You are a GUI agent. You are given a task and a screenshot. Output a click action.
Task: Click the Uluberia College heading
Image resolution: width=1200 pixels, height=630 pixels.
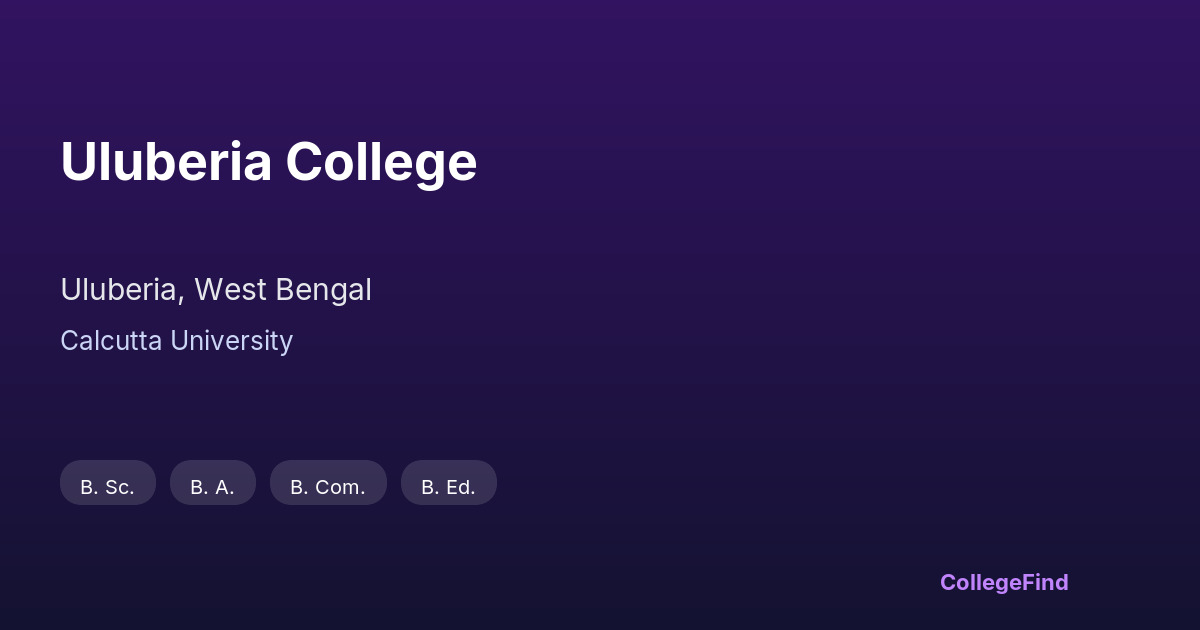coord(268,162)
